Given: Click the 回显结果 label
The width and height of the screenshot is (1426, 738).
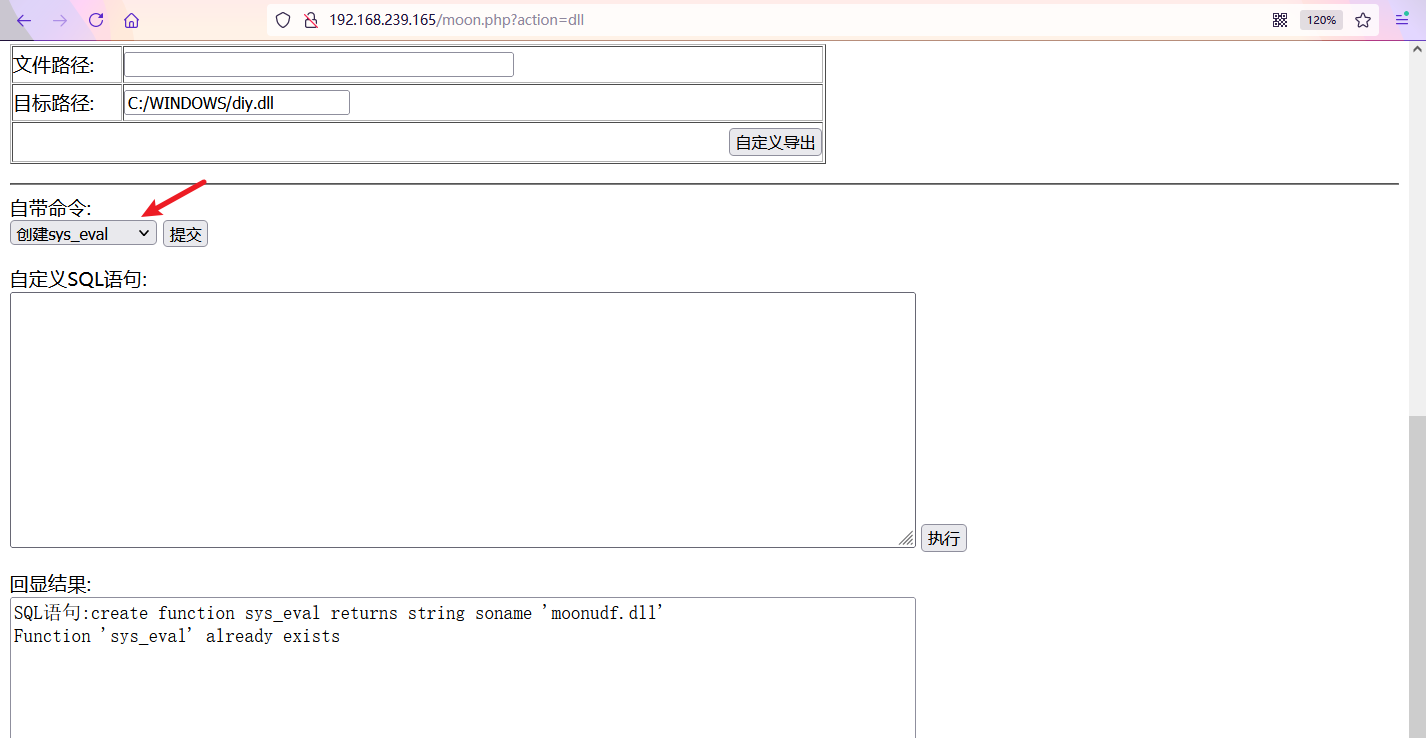Looking at the screenshot, I should point(51,584).
